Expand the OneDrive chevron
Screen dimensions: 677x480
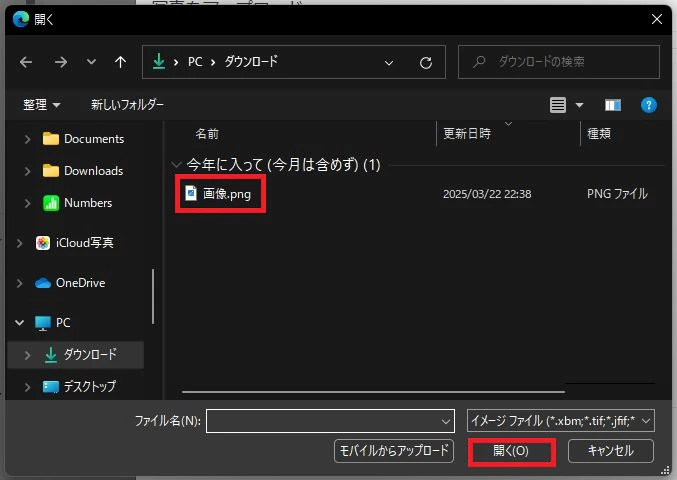19,283
